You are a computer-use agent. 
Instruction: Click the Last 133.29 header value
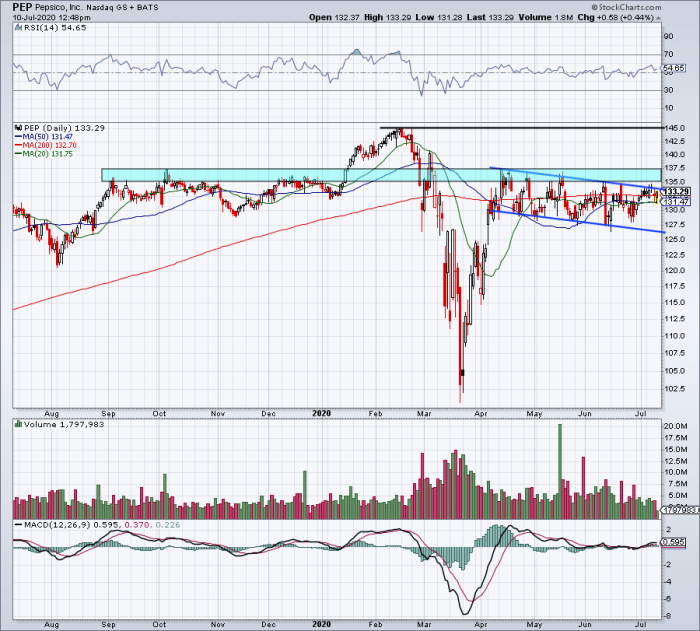(490, 17)
